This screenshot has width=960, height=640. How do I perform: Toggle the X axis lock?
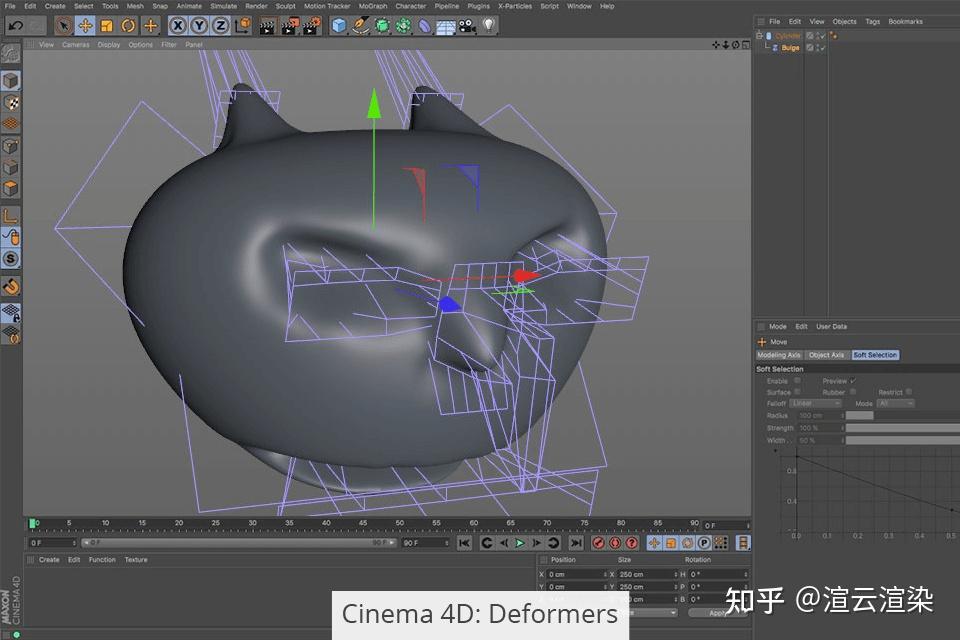coord(178,26)
